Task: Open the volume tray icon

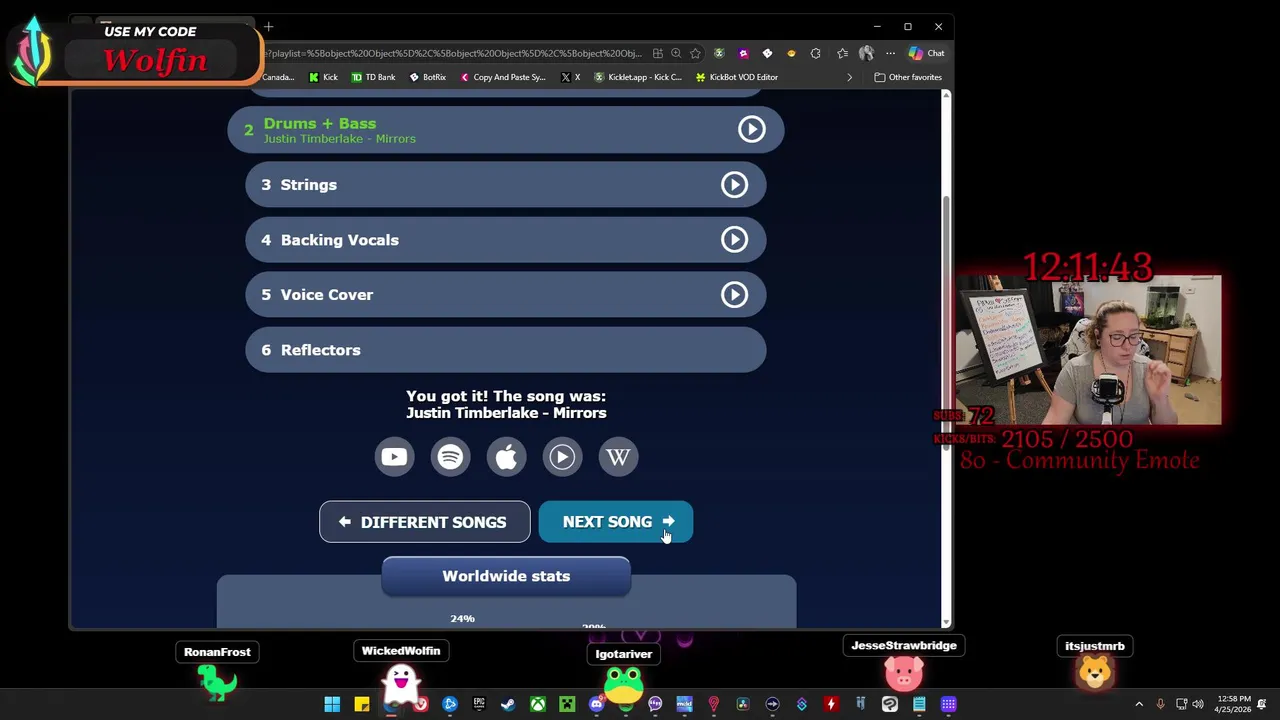Action: coord(1198,704)
